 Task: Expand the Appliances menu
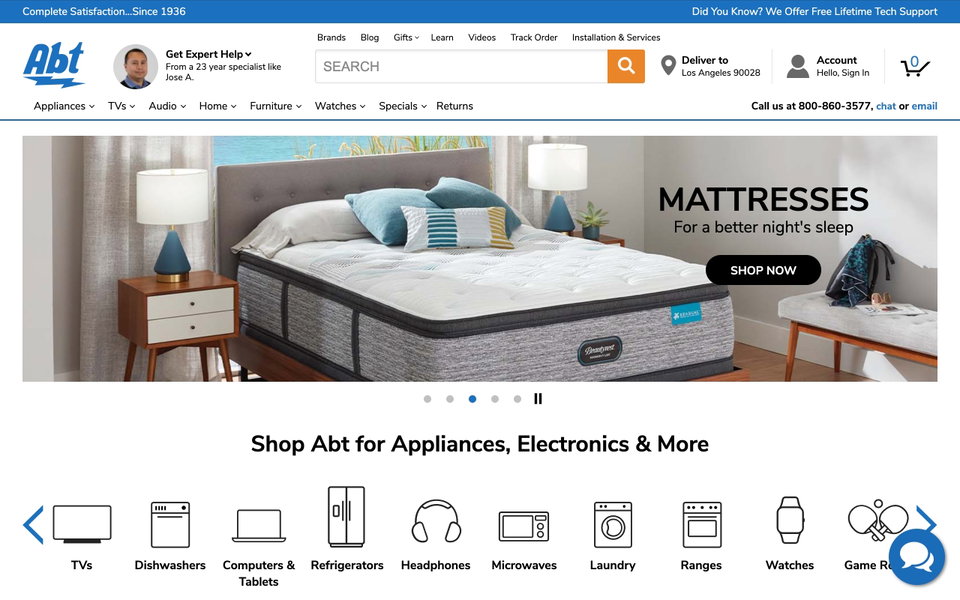click(64, 106)
